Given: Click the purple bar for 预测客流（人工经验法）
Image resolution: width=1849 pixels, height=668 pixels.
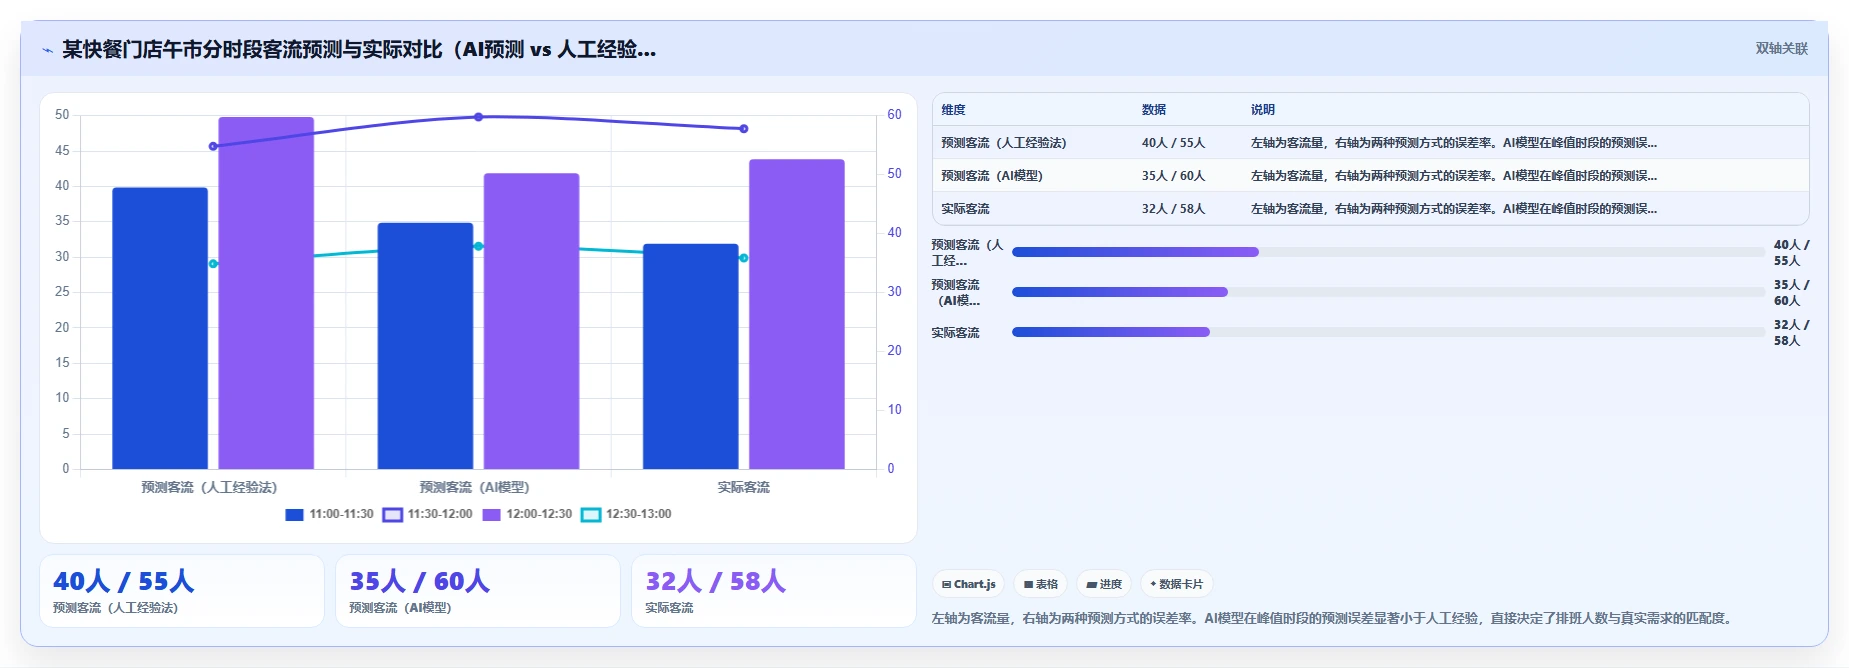Looking at the screenshot, I should click(266, 293).
